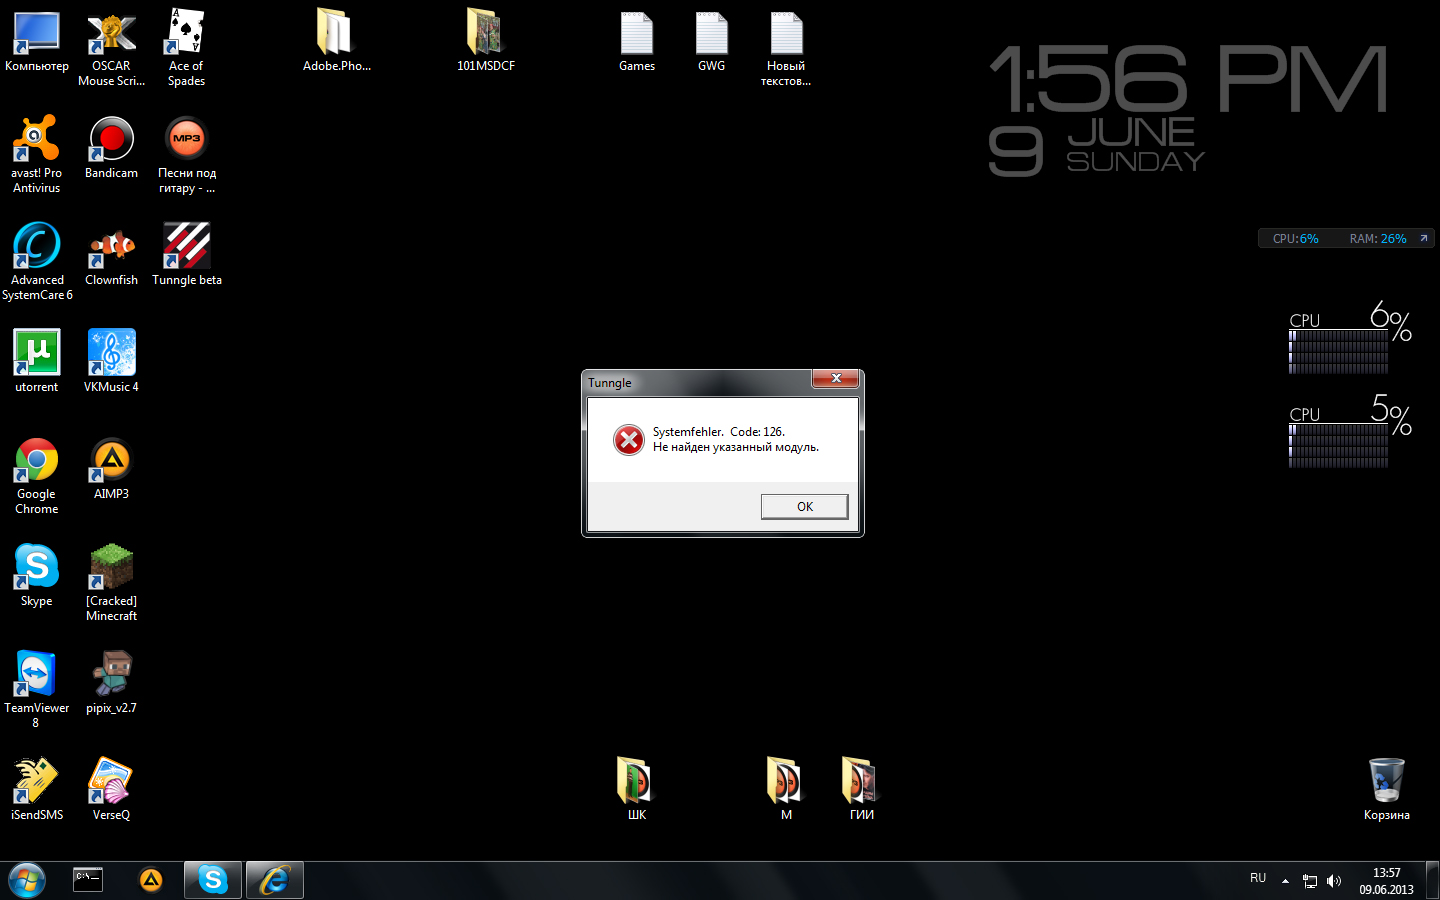
Task: Select the Песни под гитару MP3 icon
Action: pyautogui.click(x=186, y=156)
